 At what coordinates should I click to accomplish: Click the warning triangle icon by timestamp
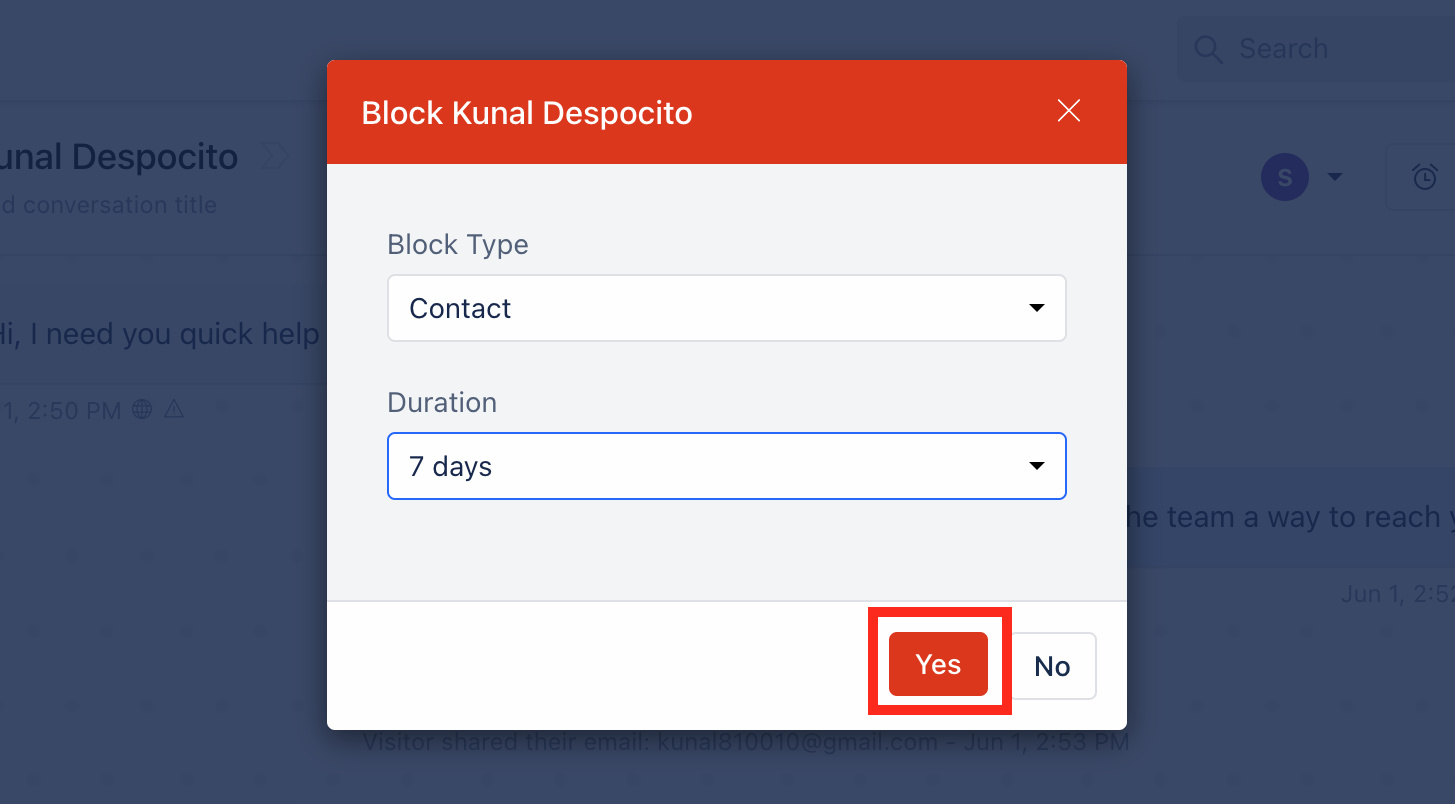point(174,409)
